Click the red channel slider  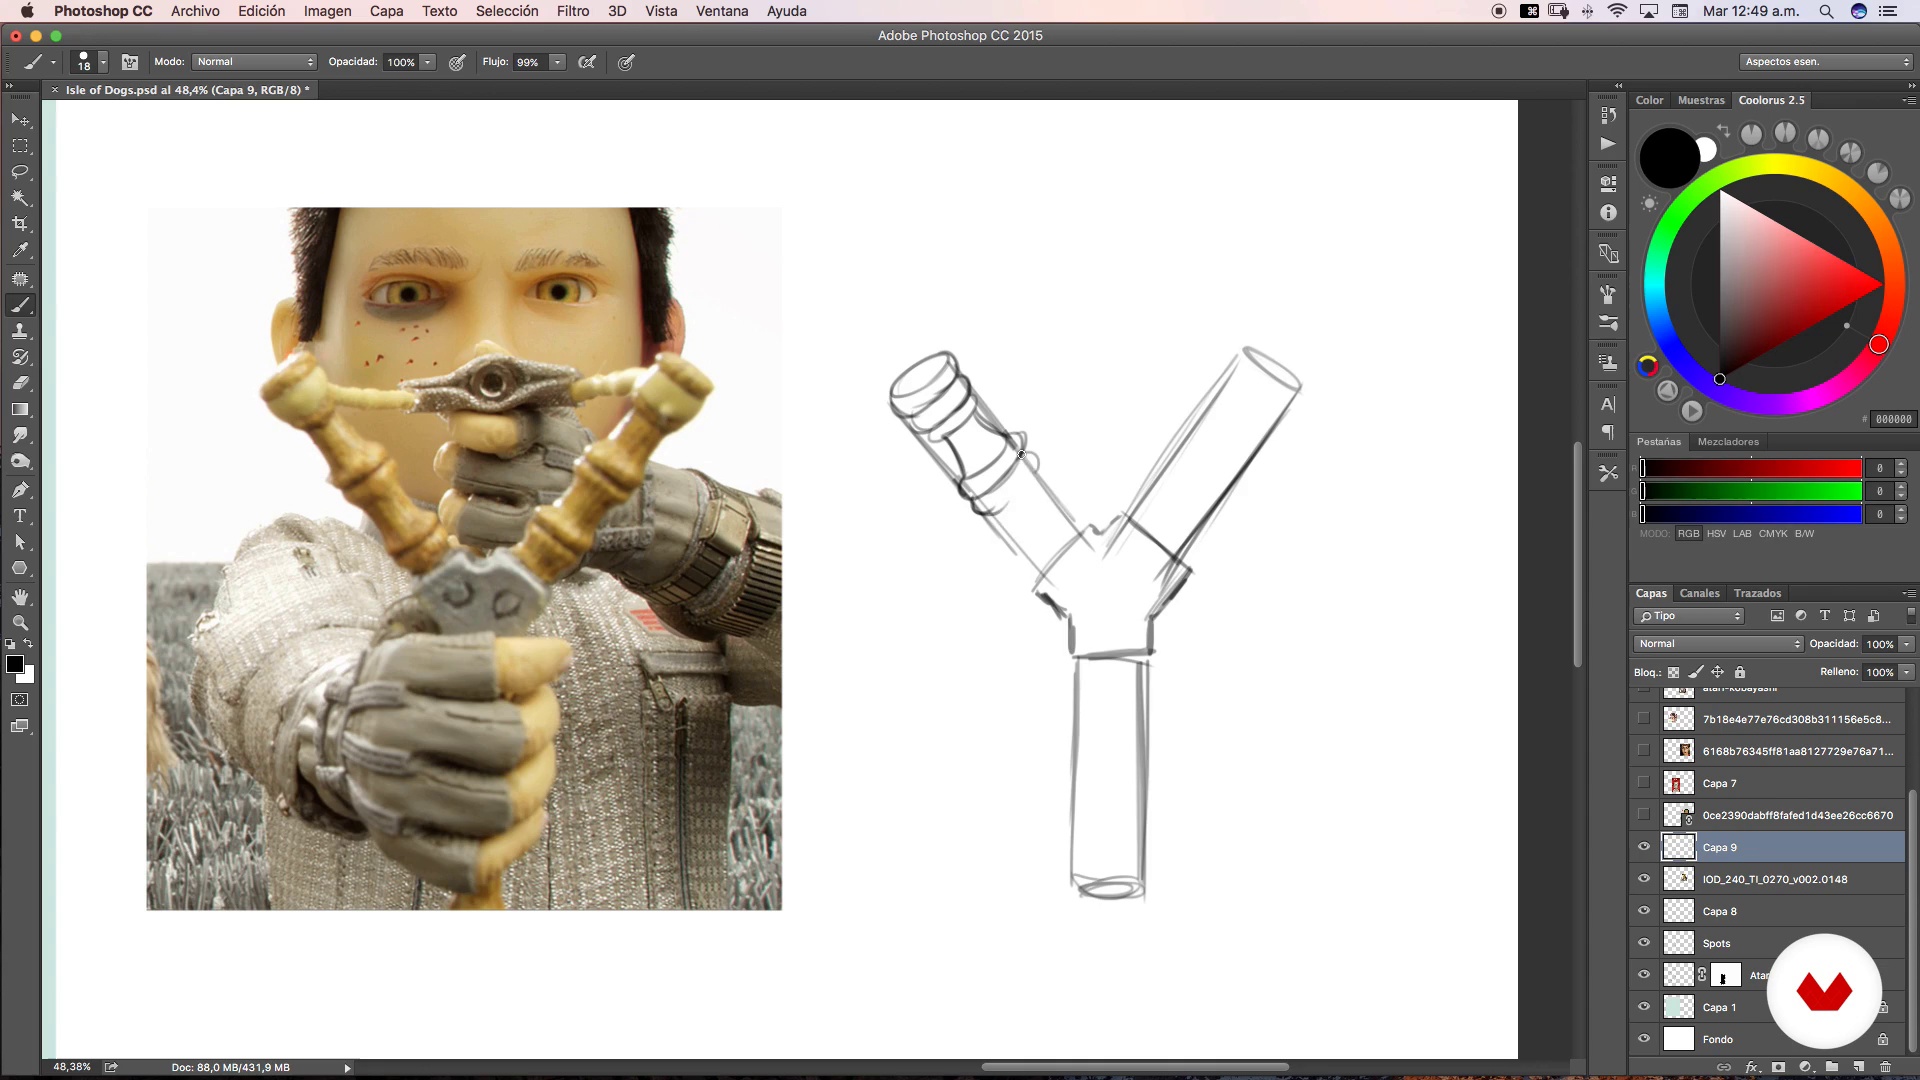tap(1750, 468)
